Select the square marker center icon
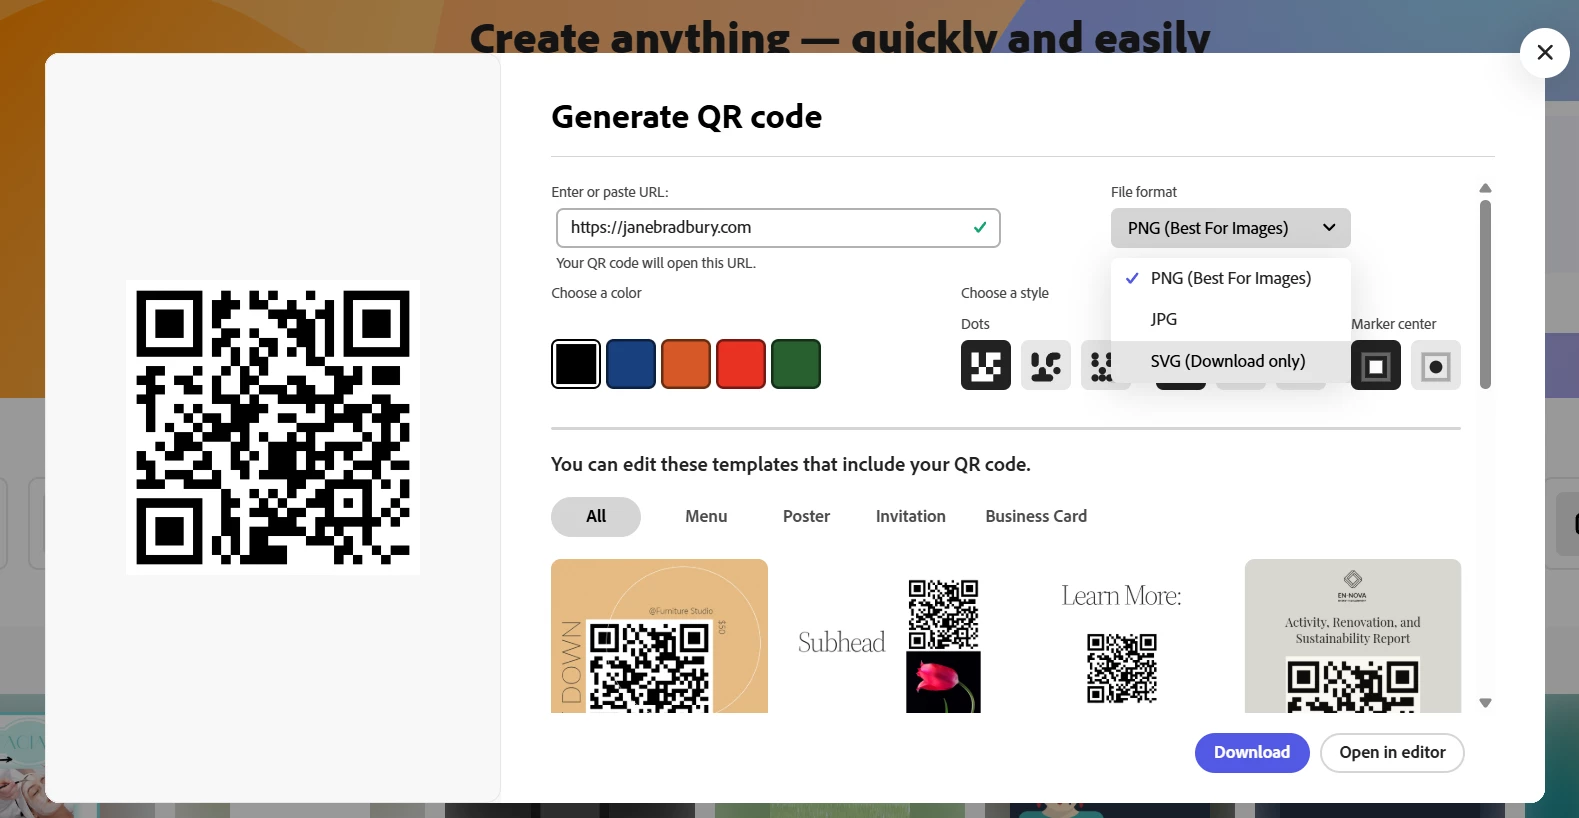Screen dimensions: 1579x818 1376,365
